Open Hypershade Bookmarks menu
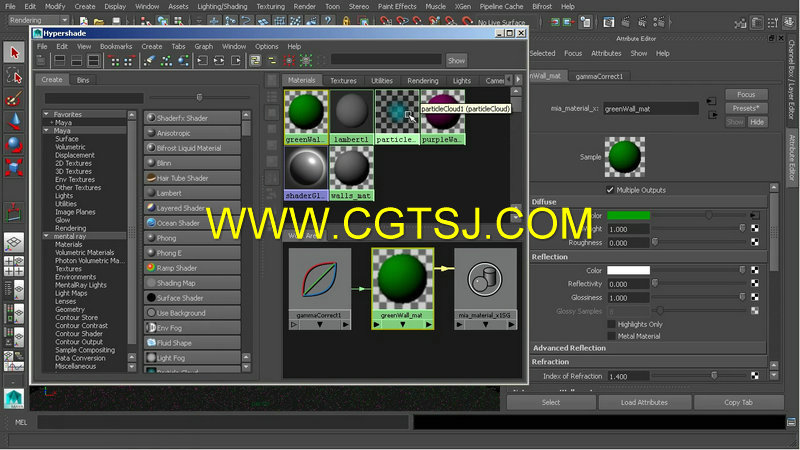This screenshot has width=800, height=450. point(116,46)
